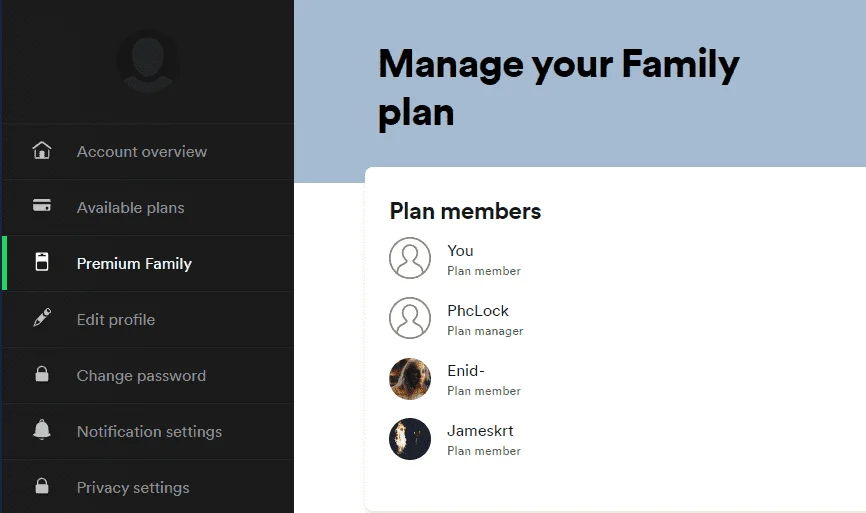Click the card icon beside Available plans
Image resolution: width=866 pixels, height=513 pixels.
pos(42,205)
